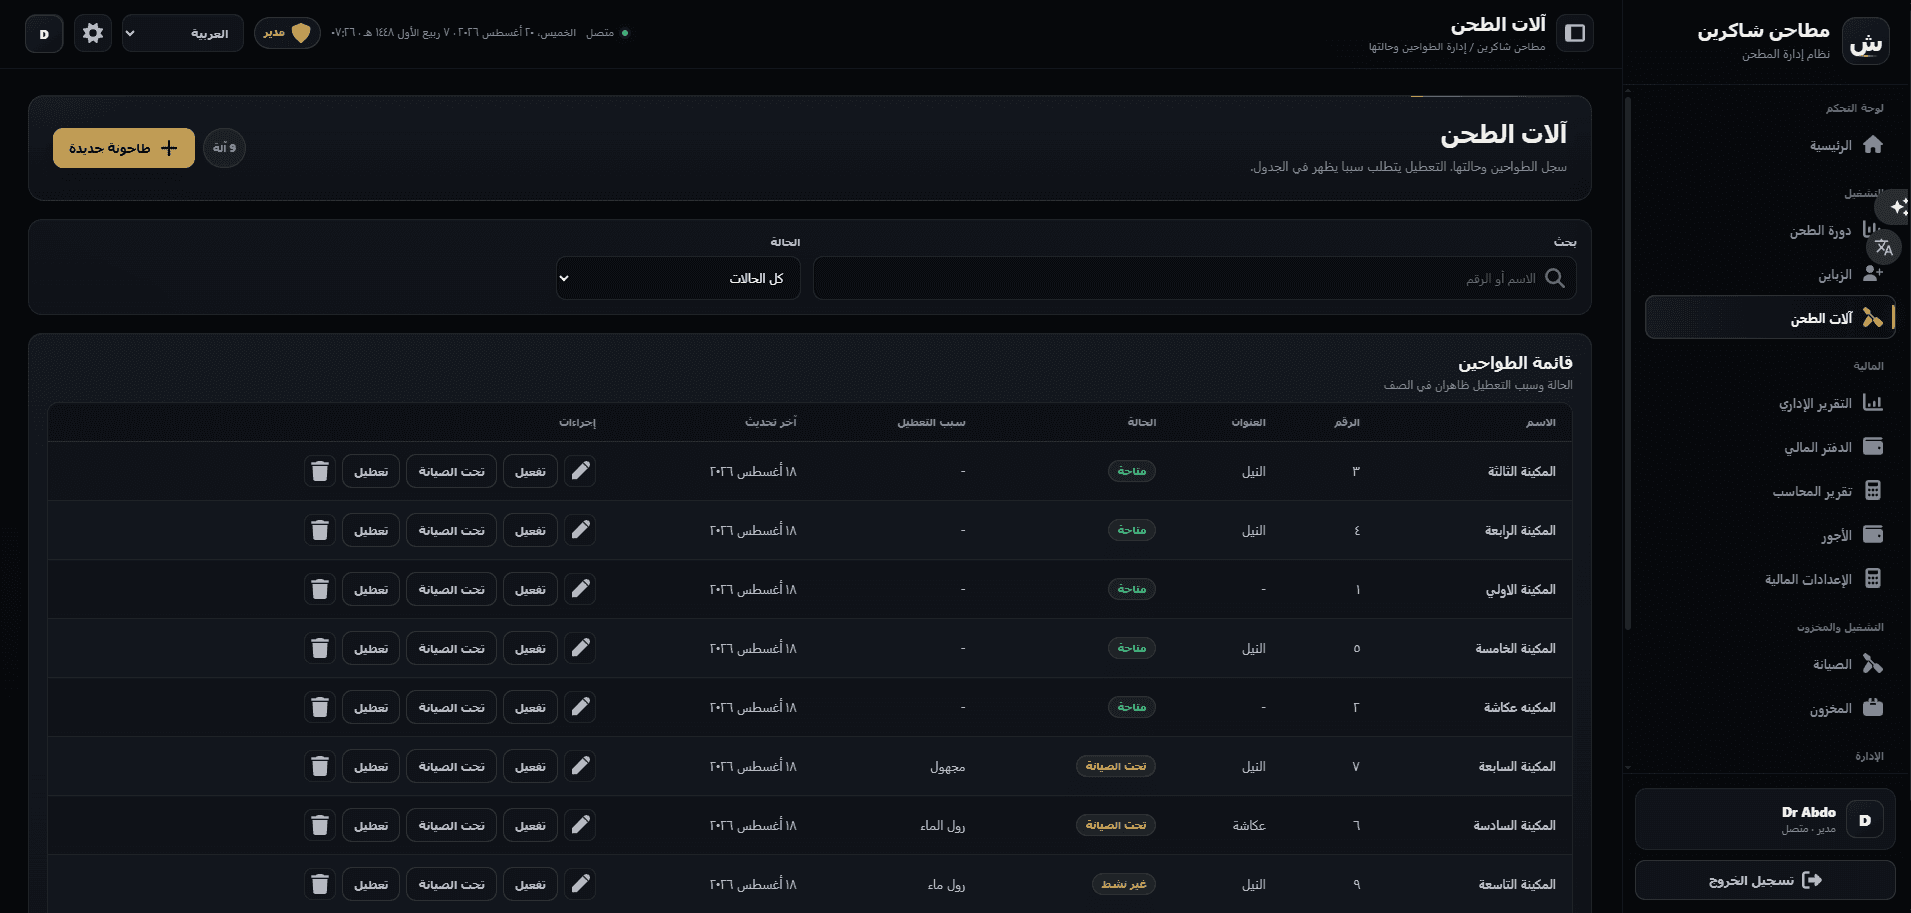Click the translate language icon
The image size is (1911, 913).
pyautogui.click(x=1884, y=247)
